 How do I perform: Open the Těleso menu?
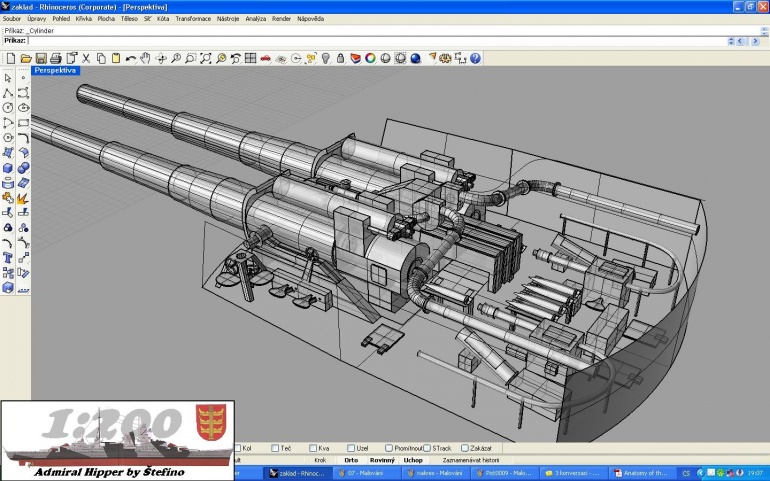pyautogui.click(x=129, y=19)
